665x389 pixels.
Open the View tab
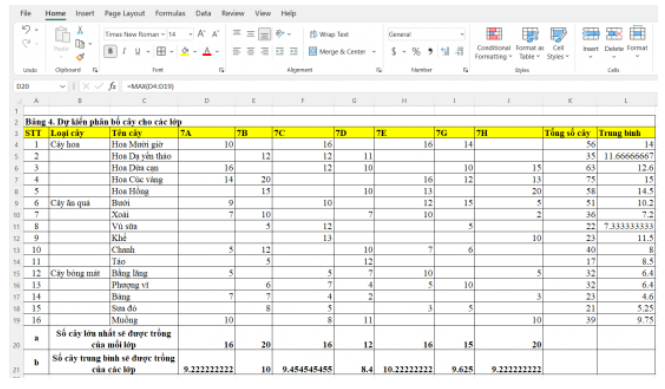coord(263,13)
